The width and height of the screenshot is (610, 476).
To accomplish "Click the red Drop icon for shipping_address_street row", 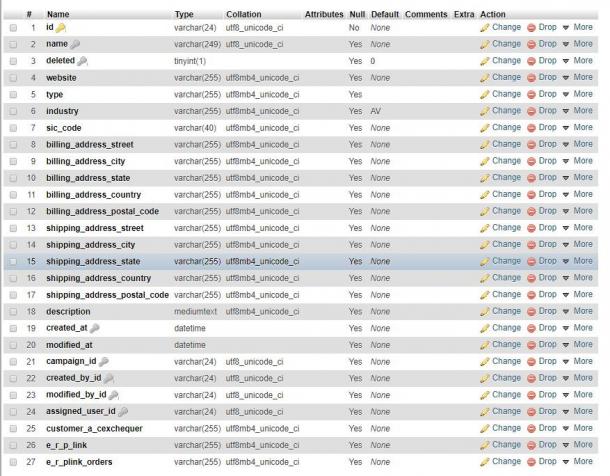I will (x=531, y=228).
